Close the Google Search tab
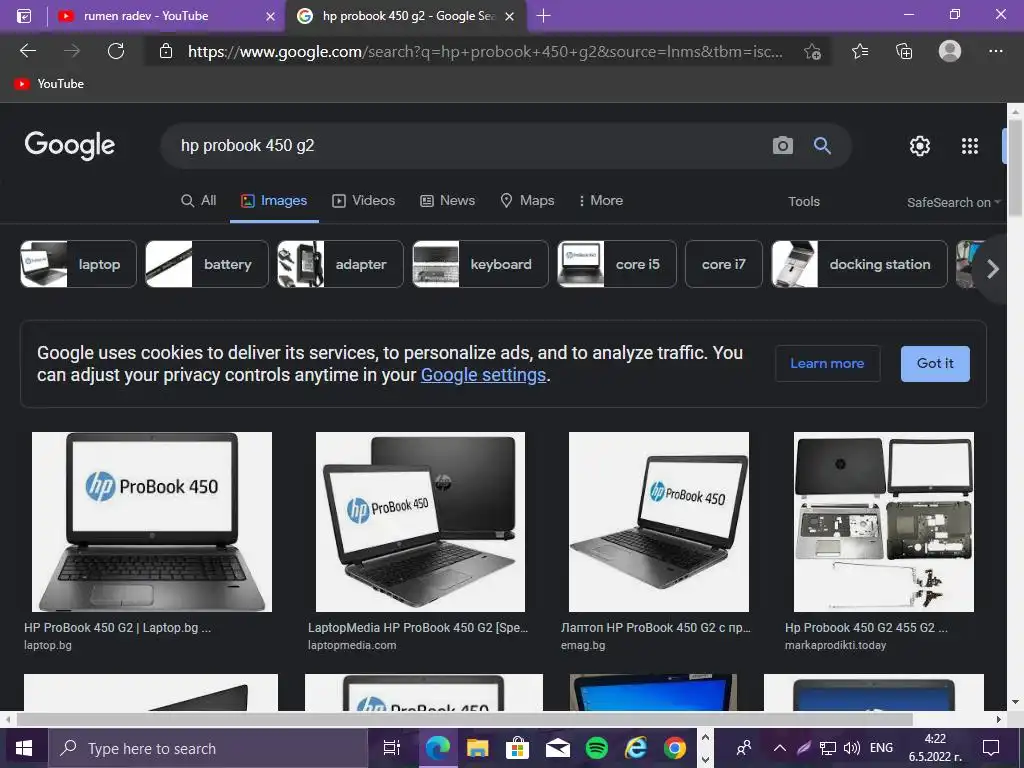 coord(510,16)
